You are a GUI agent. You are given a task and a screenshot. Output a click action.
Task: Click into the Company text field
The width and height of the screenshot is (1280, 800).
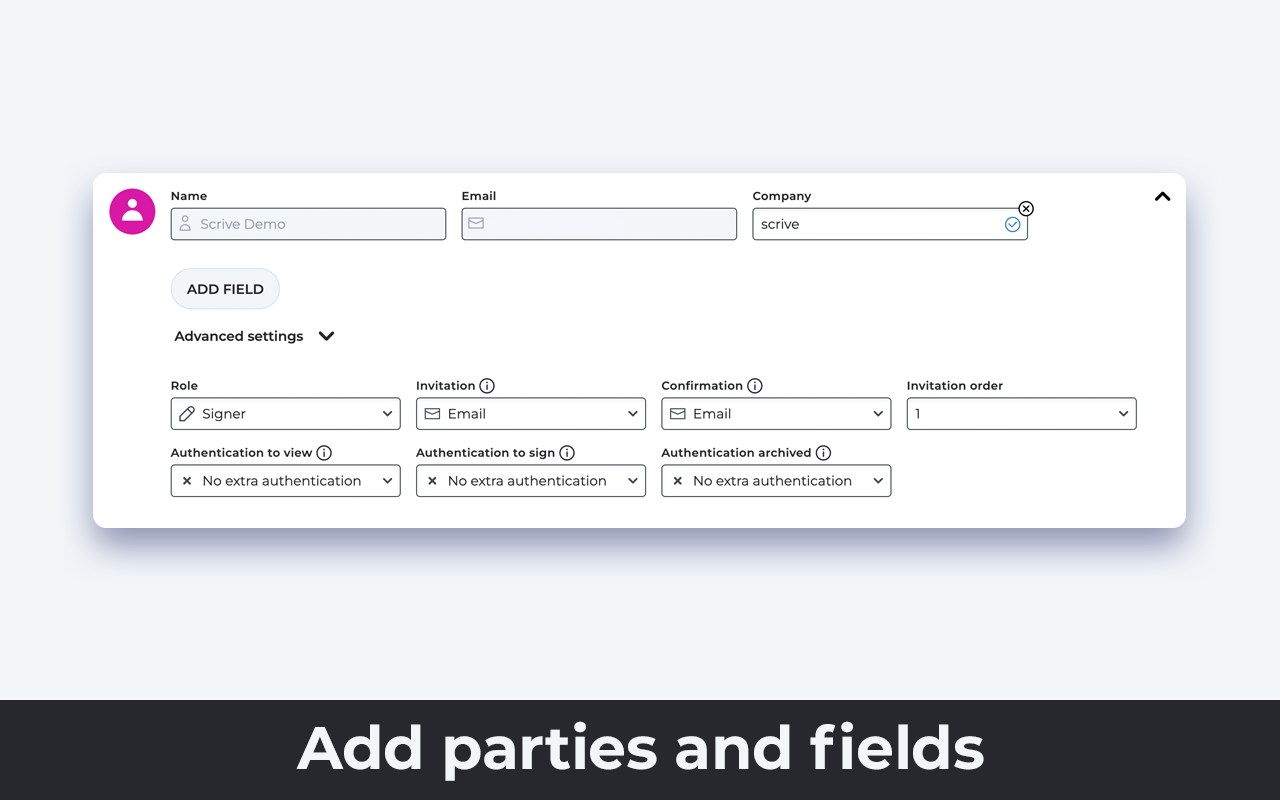click(x=875, y=225)
